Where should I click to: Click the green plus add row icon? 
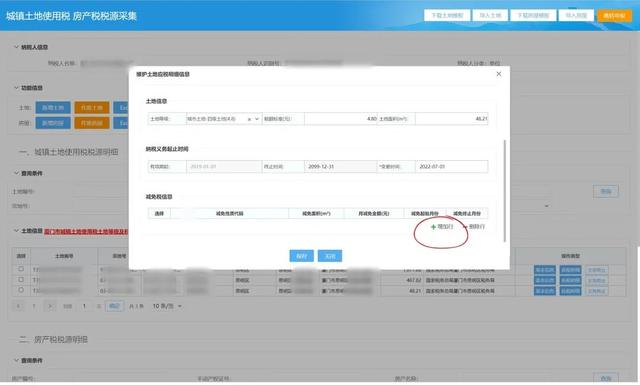(433, 227)
